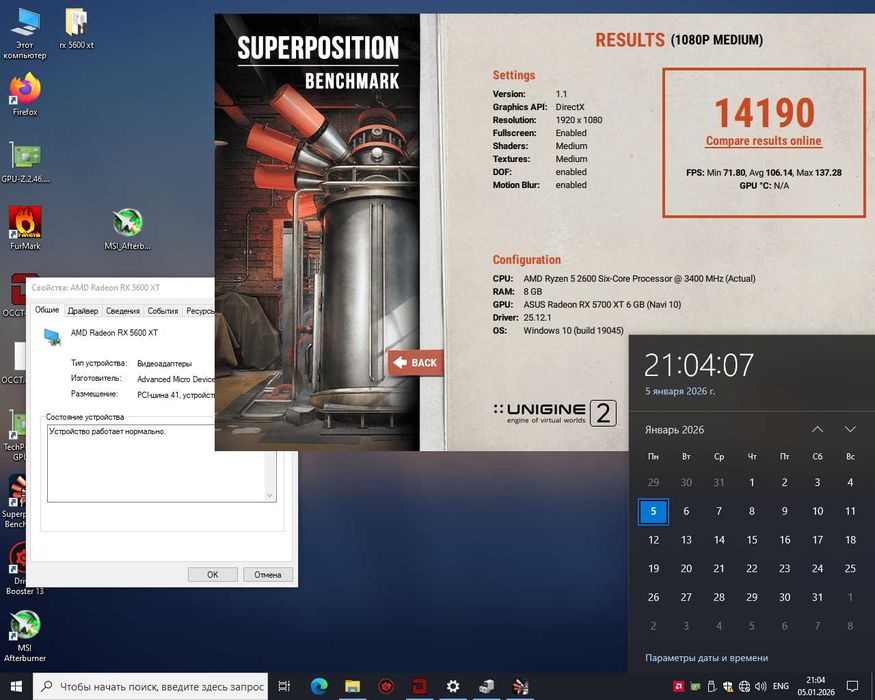Open network status tray icon
Screen dimensions: 875x700
tap(744, 686)
